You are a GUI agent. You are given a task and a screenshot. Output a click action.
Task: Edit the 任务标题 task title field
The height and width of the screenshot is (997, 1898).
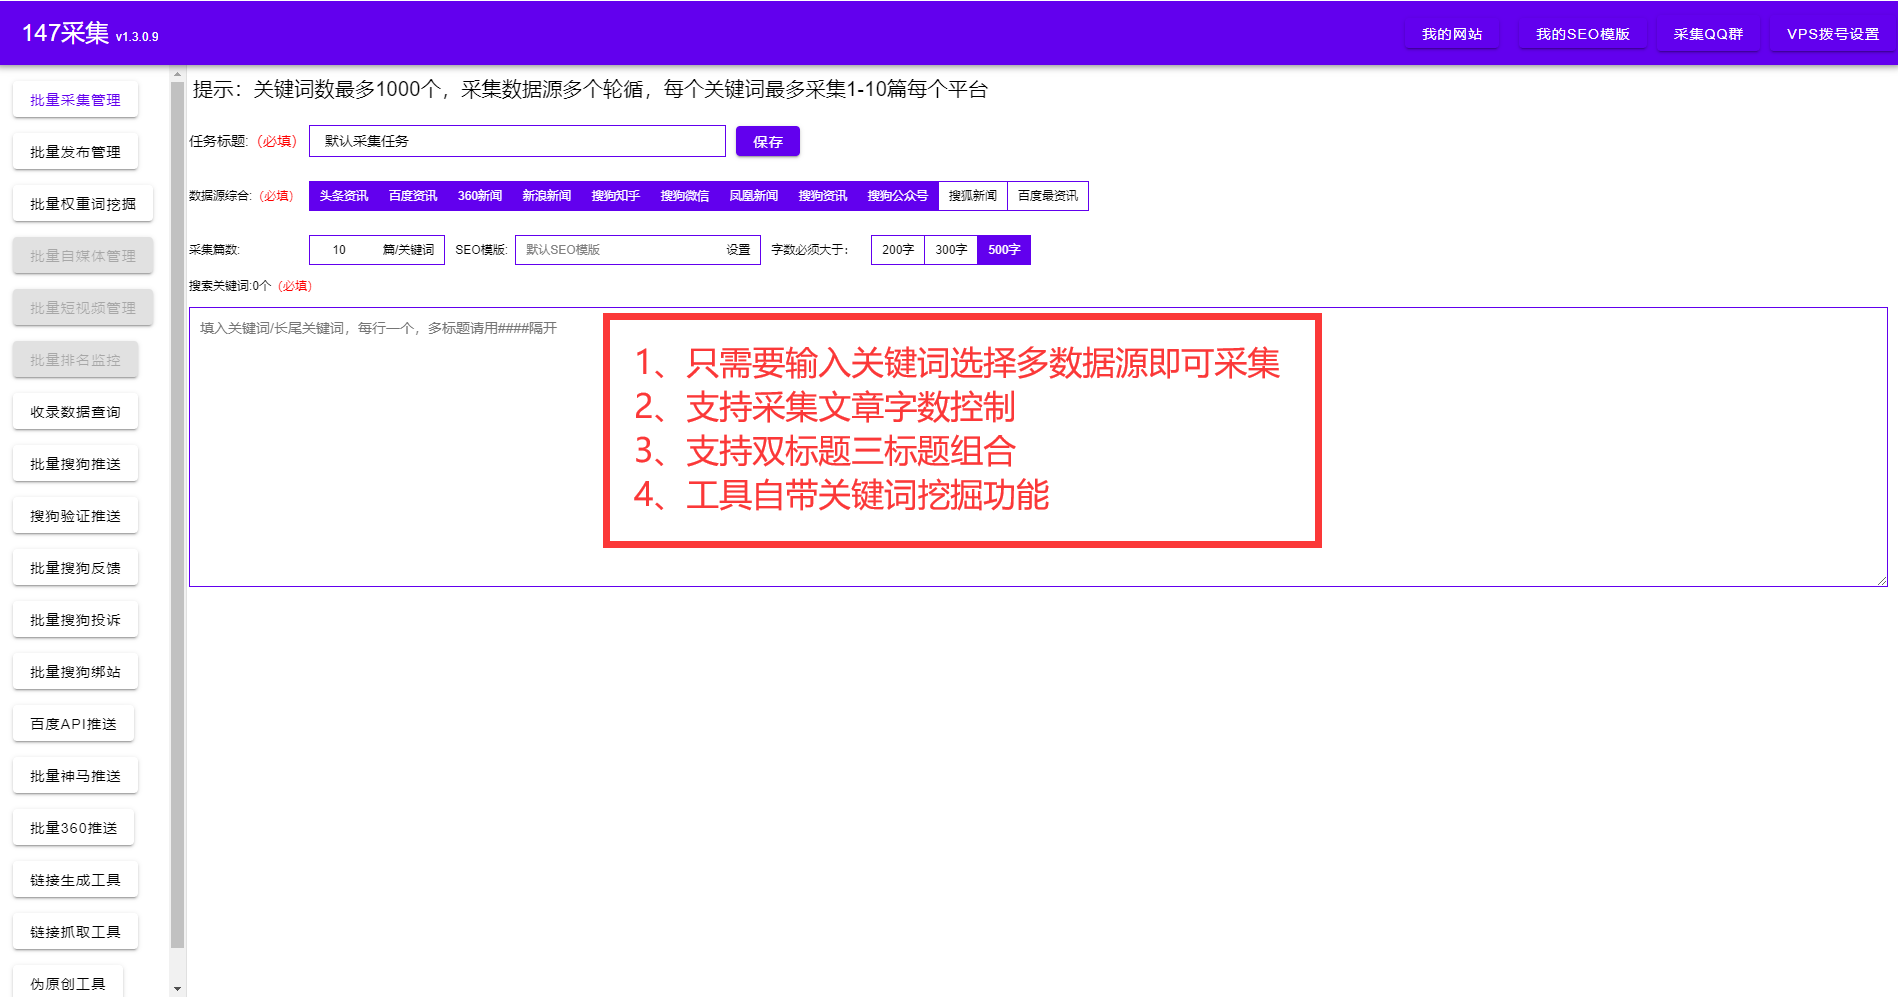[x=517, y=141]
